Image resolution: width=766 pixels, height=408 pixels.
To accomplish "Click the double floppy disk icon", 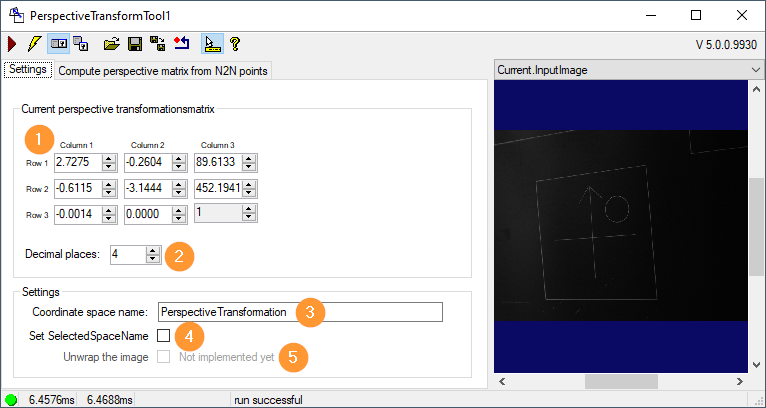I will click(157, 44).
